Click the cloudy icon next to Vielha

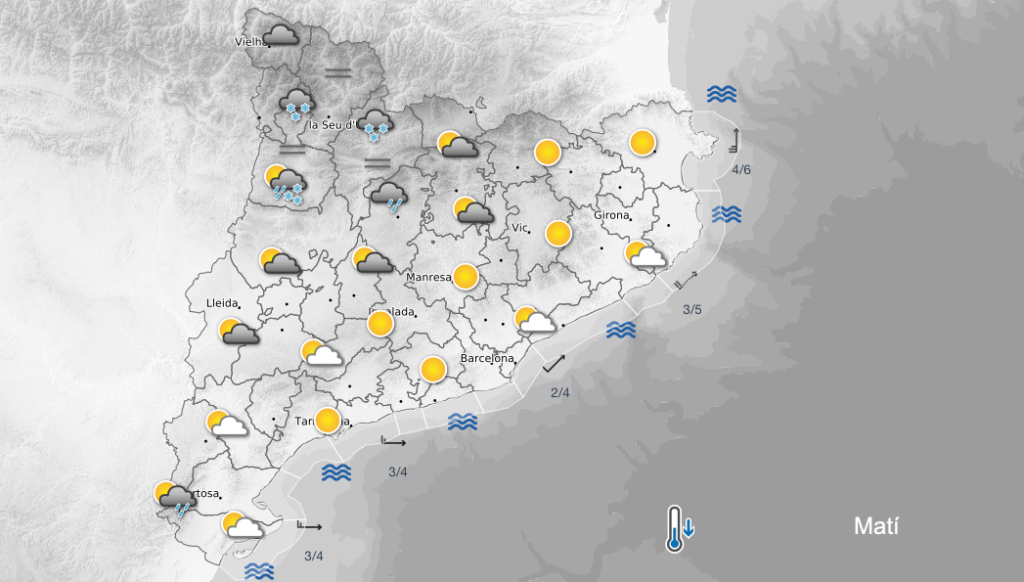pos(281,35)
